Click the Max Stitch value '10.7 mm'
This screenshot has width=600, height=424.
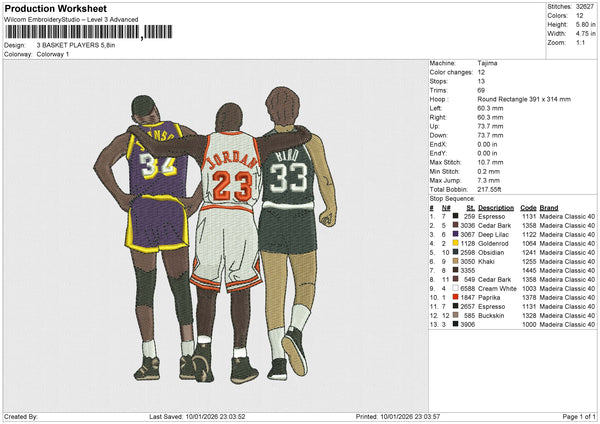490,162
